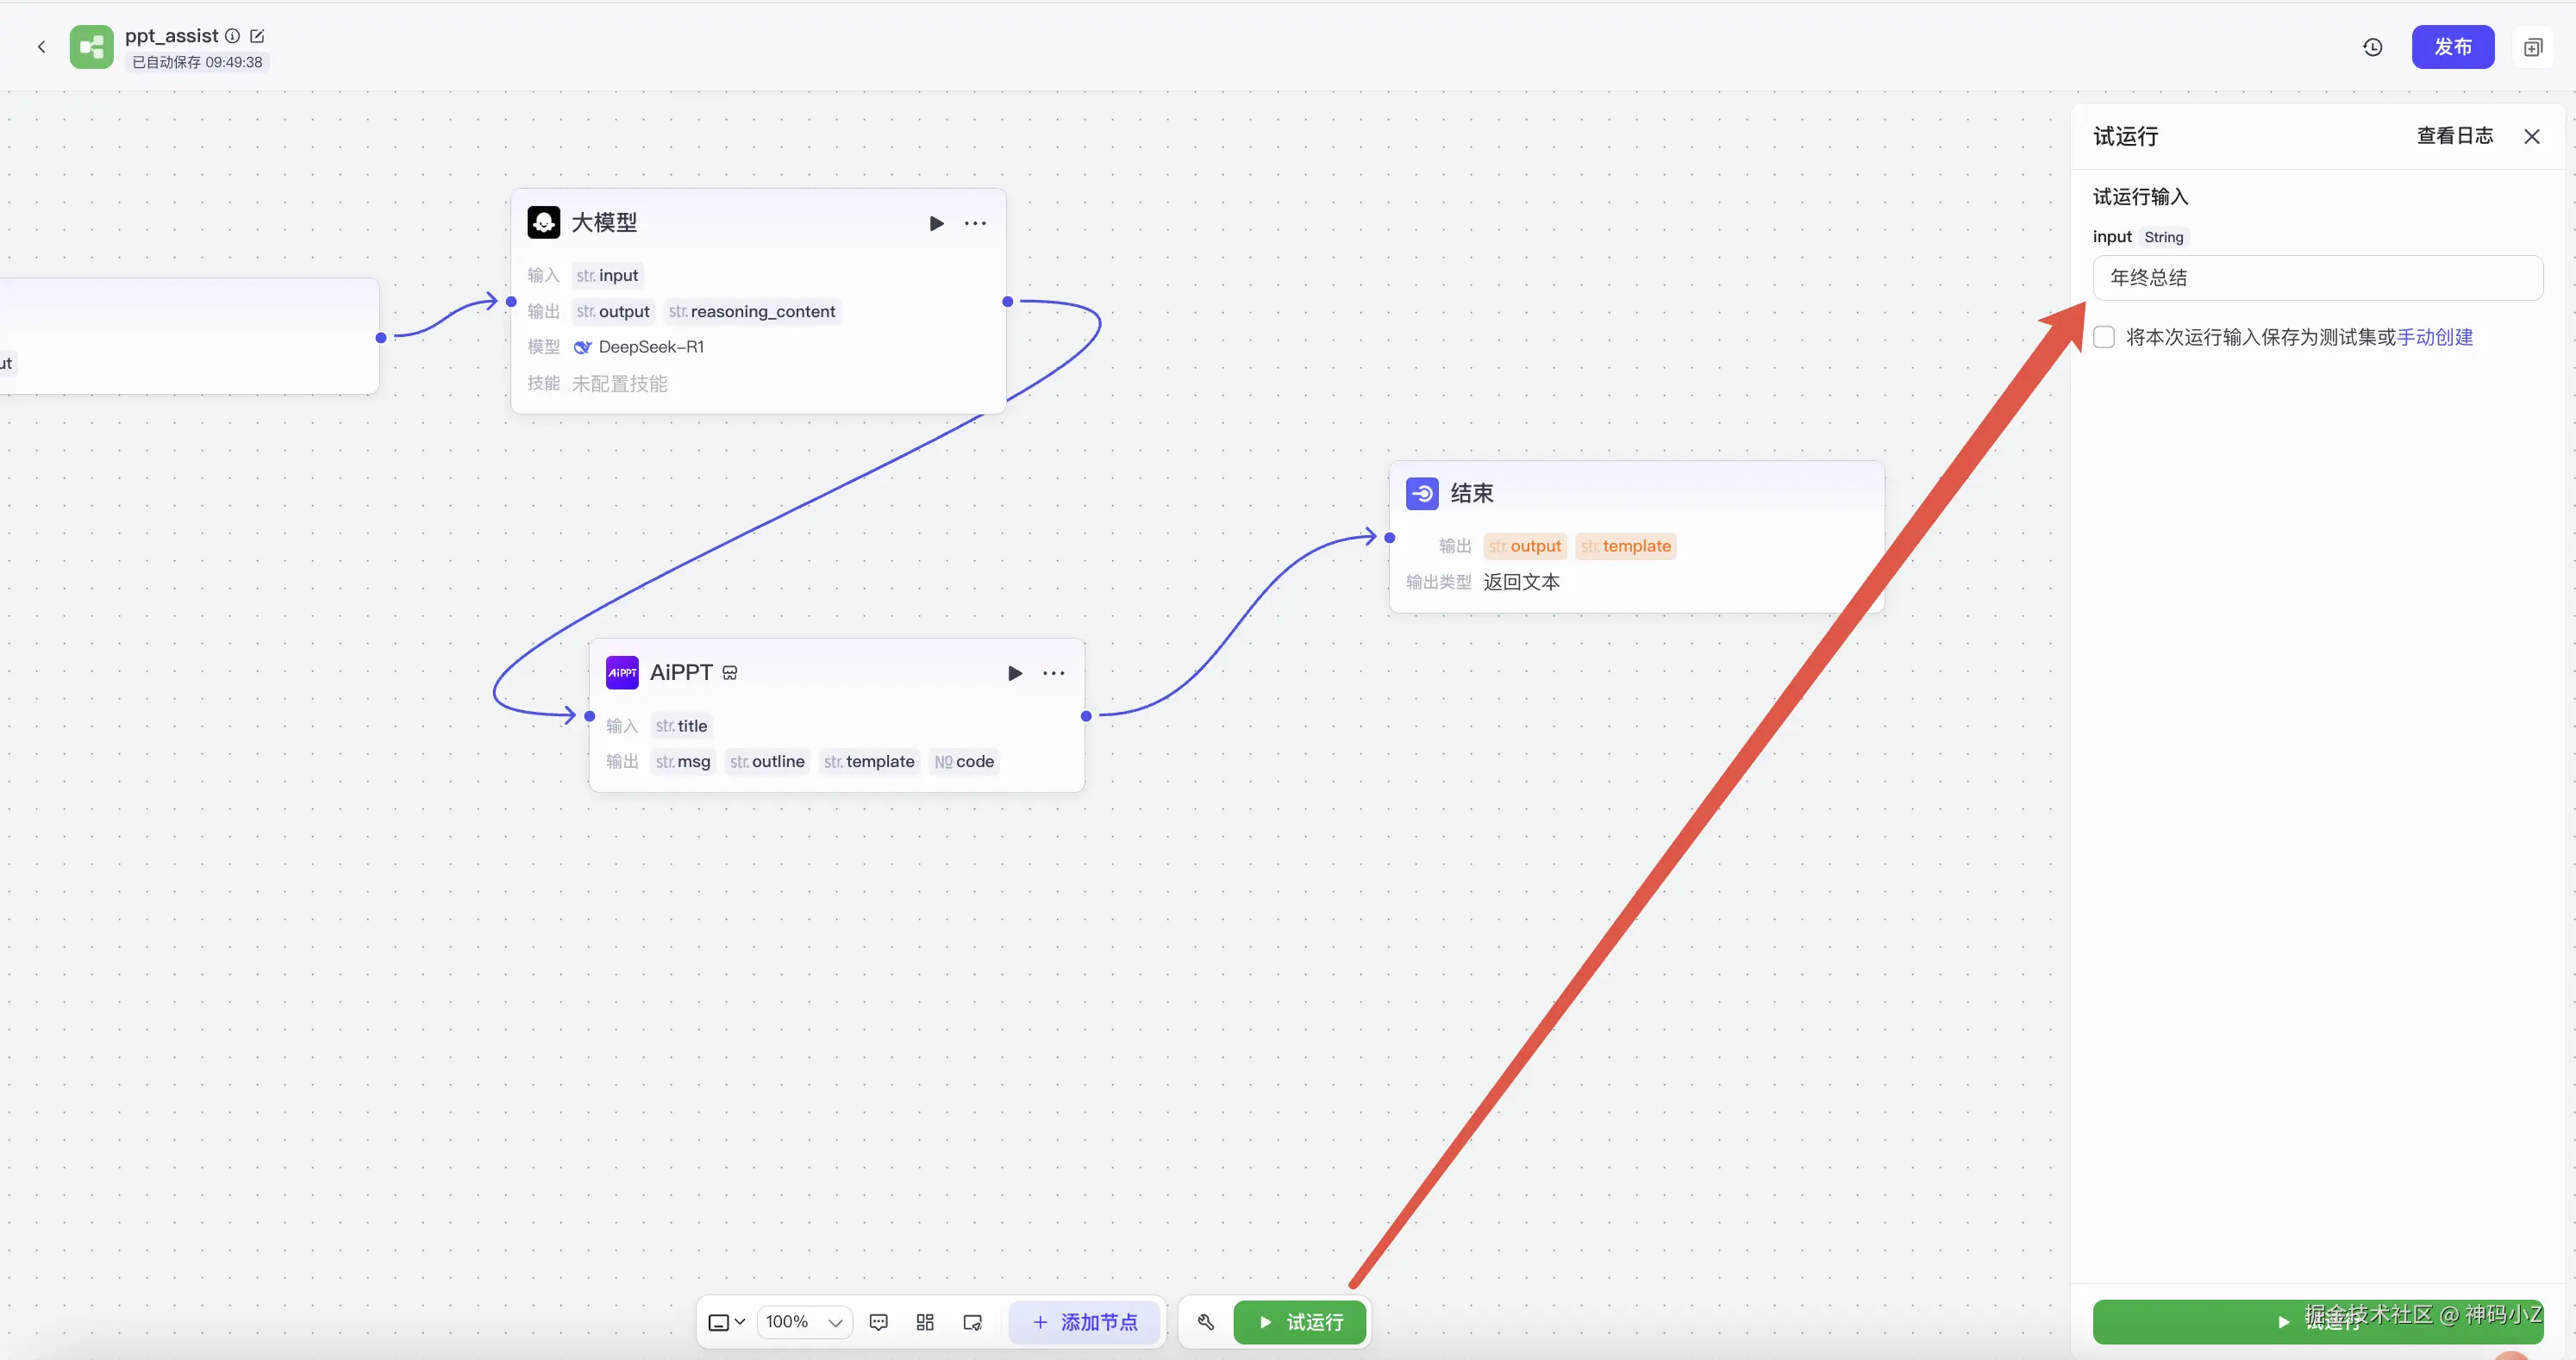Click the 手动创建 link

2434,337
